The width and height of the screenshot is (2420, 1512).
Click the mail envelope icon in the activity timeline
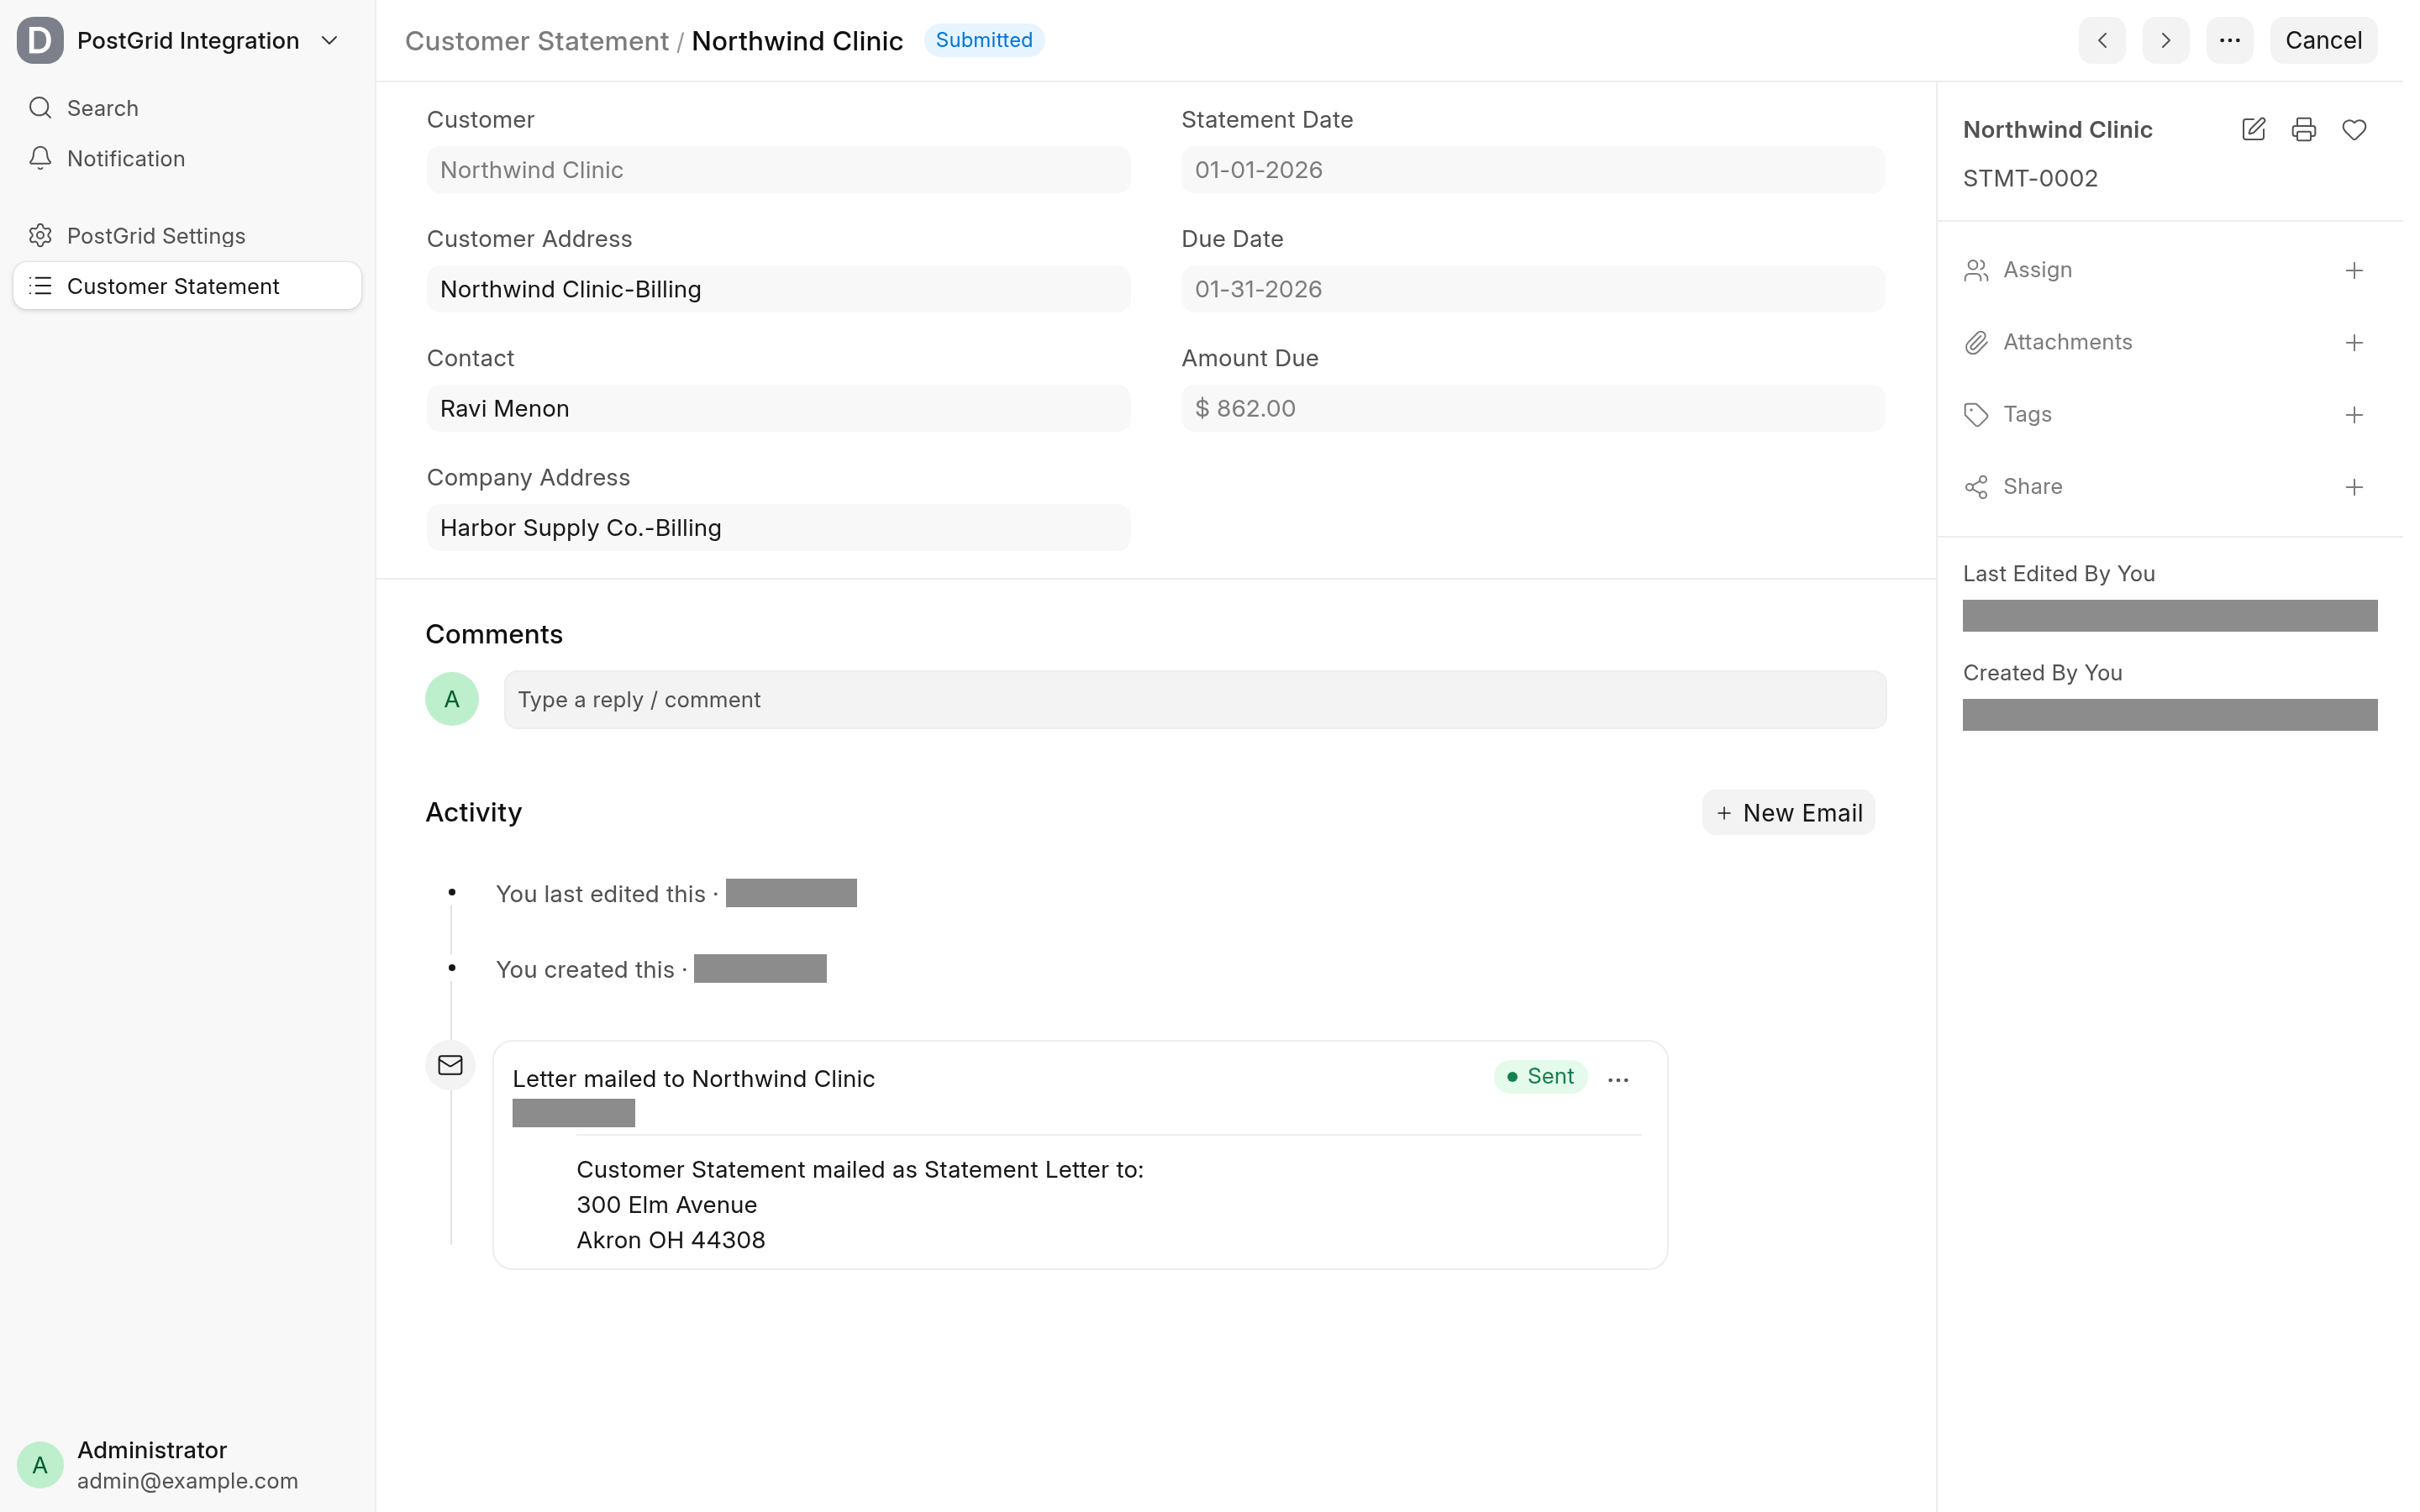(450, 1065)
